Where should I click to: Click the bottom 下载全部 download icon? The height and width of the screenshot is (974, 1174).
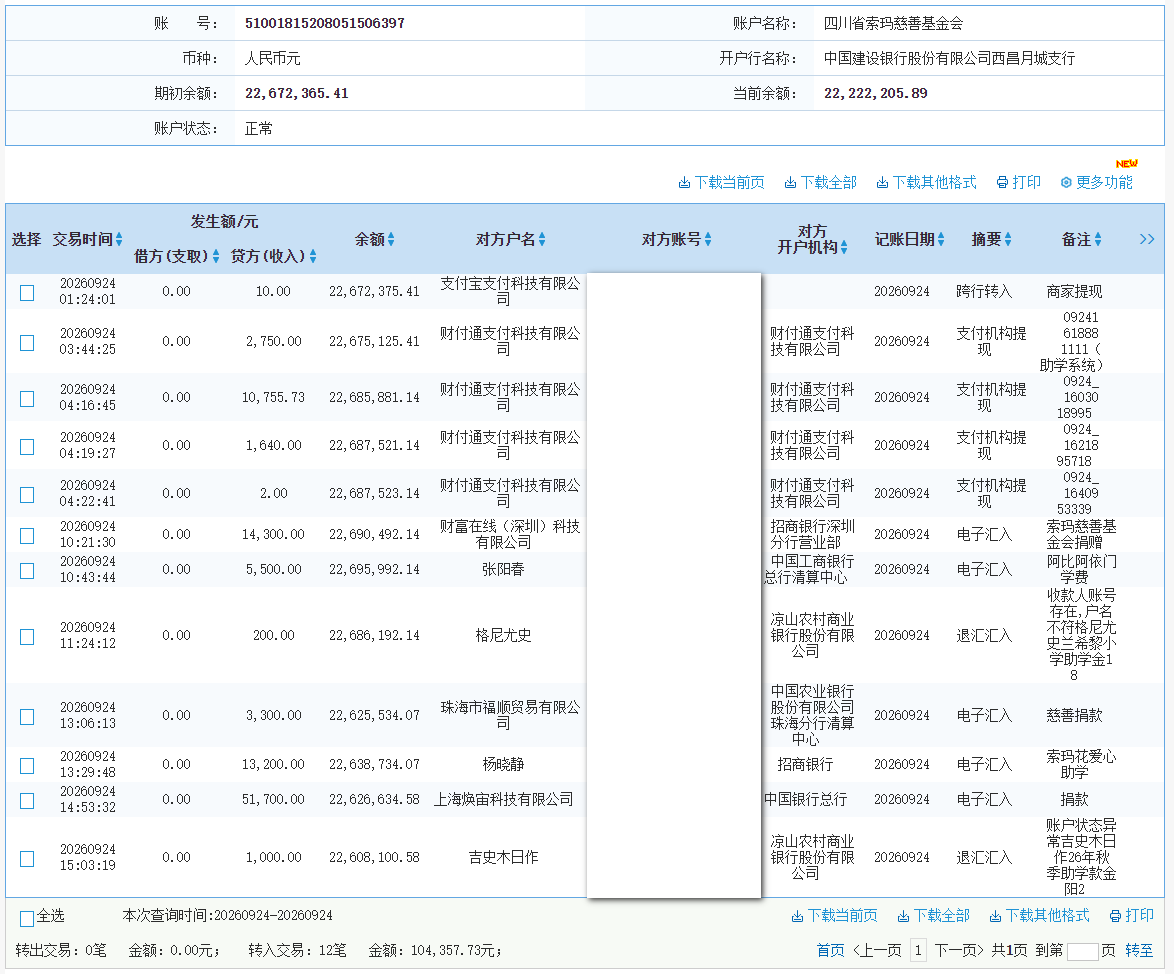tap(903, 916)
